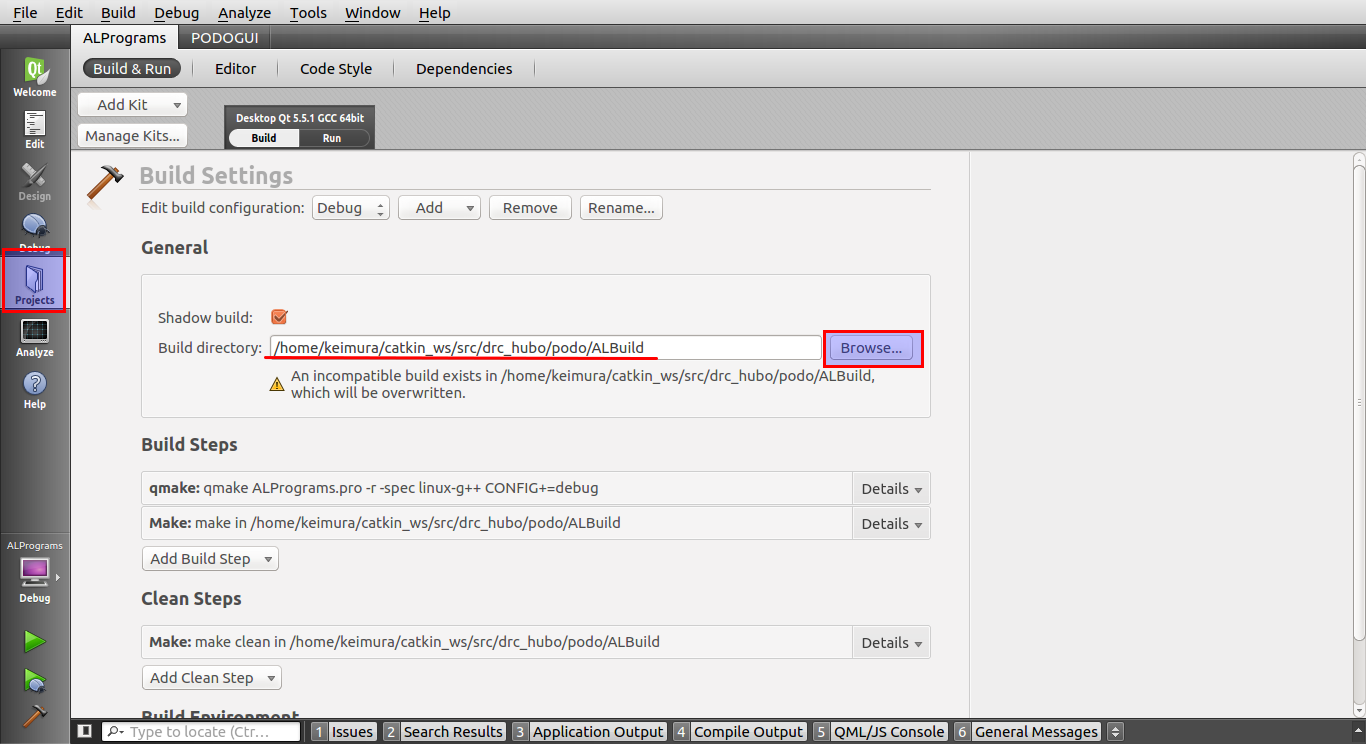Open the Add Build Step dropdown

pyautogui.click(x=210, y=559)
